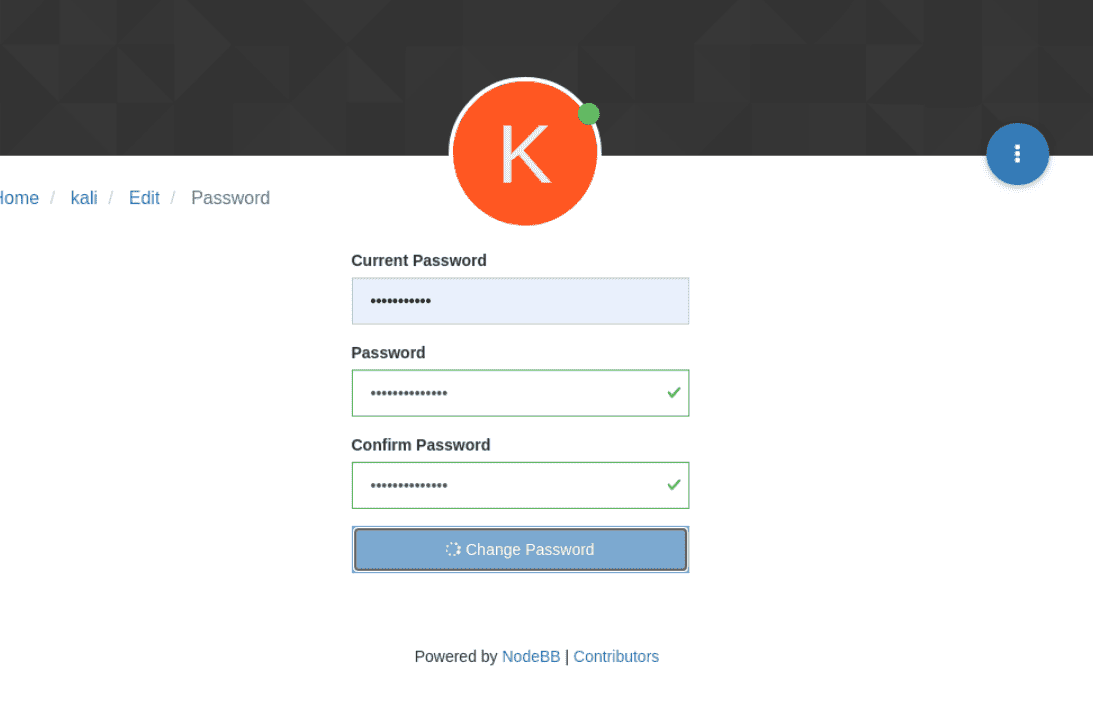Focus the Current Password input field
This screenshot has width=1093, height=720.
[x=520, y=300]
